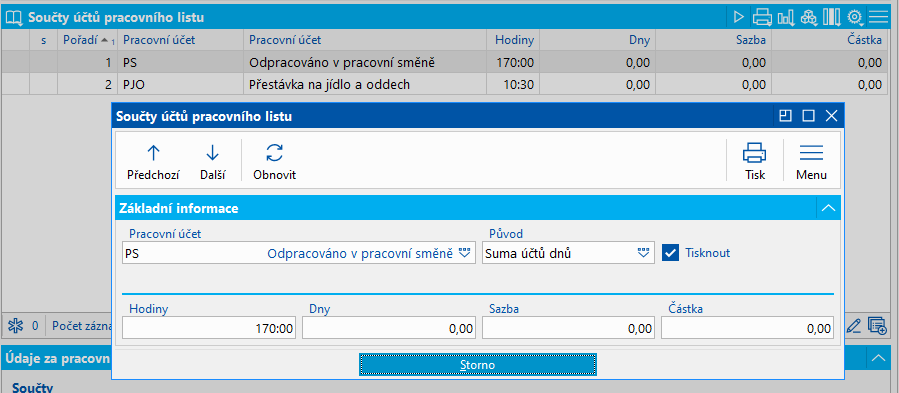Refresh data with the Obnovit icon
Viewport: 899px width, 393px height.
point(275,153)
